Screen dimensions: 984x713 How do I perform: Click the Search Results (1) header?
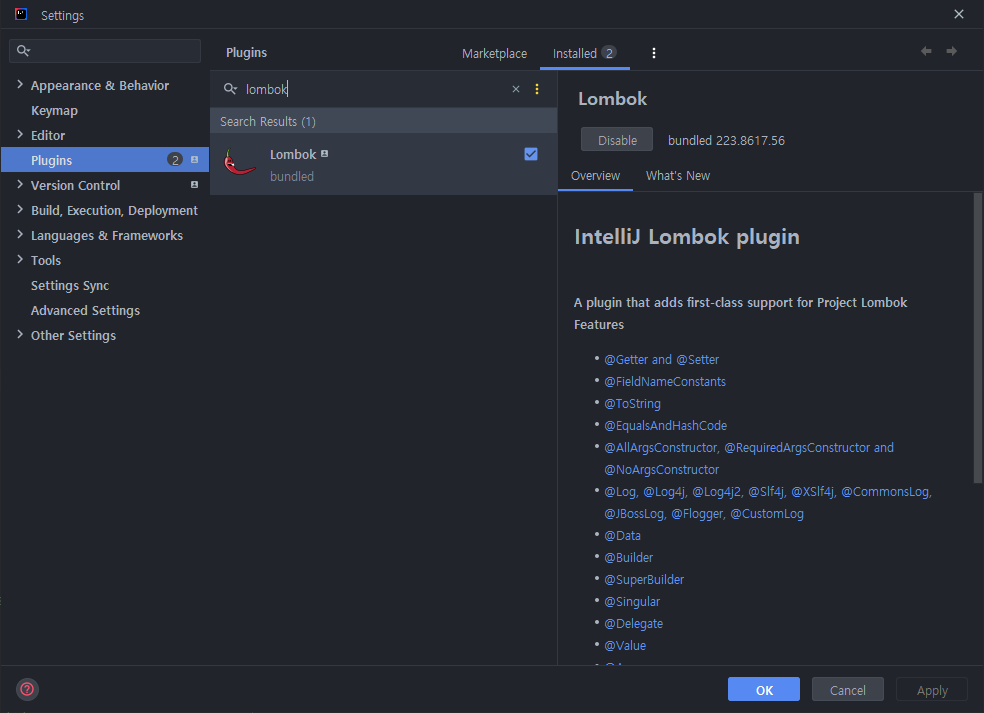point(383,121)
